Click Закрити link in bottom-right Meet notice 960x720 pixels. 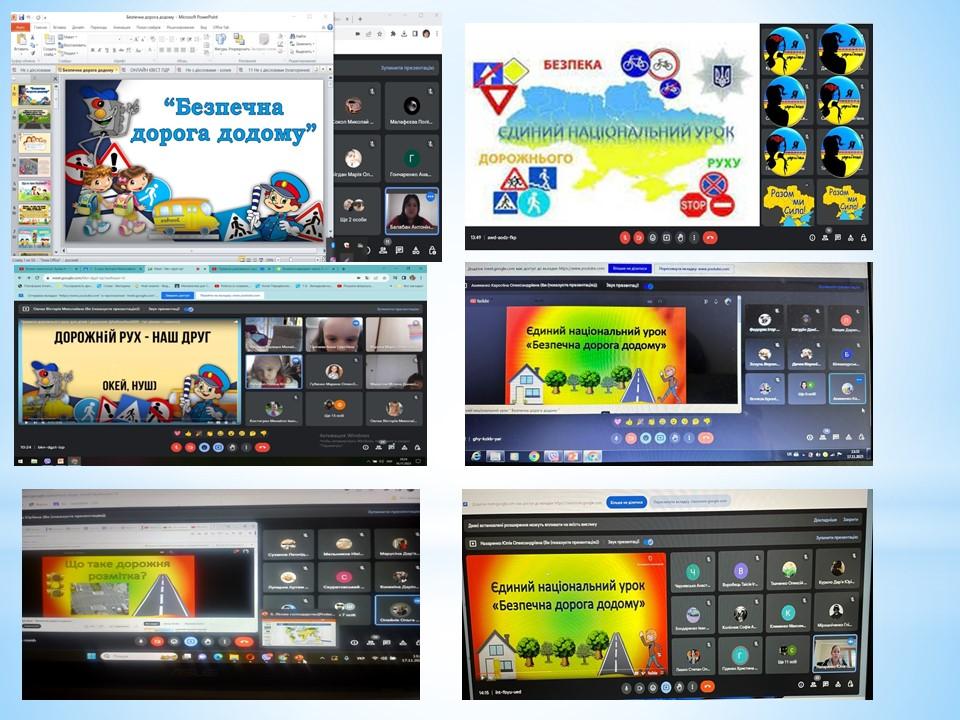click(850, 520)
